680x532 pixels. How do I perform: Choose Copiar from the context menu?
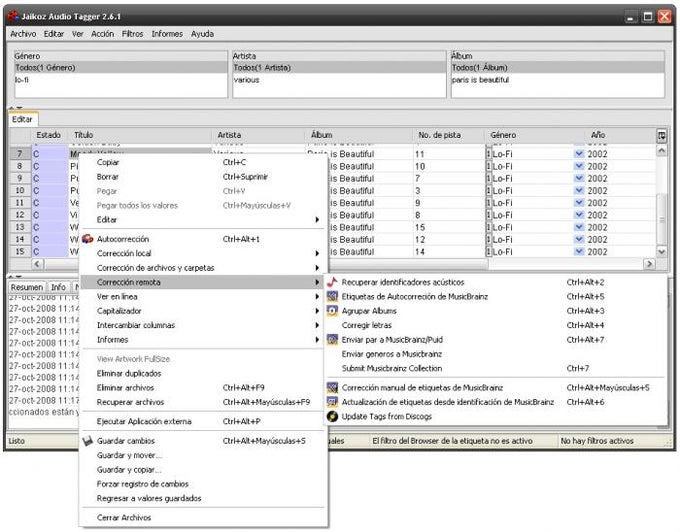203,162
